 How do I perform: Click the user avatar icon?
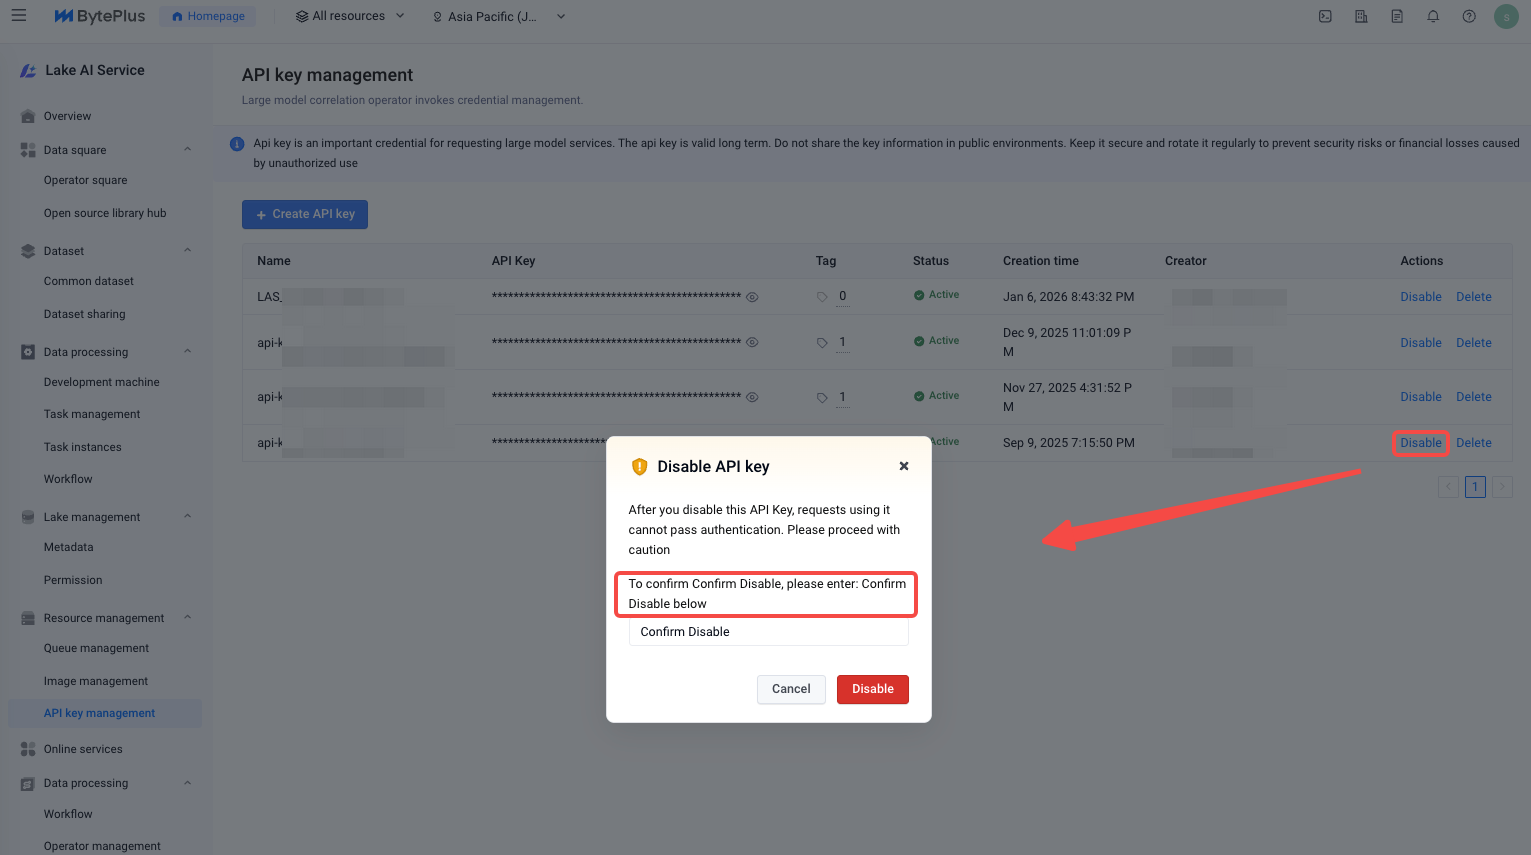pyautogui.click(x=1506, y=16)
